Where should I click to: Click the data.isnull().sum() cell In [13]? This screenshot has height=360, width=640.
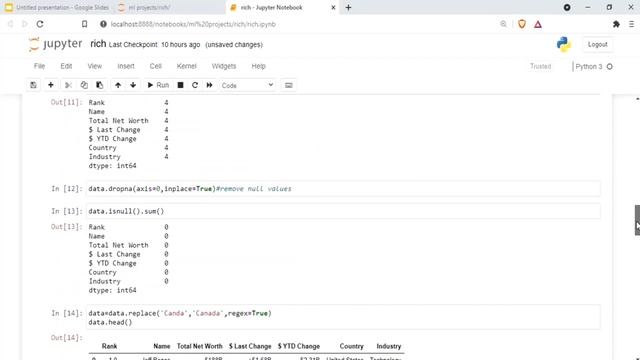coord(343,211)
